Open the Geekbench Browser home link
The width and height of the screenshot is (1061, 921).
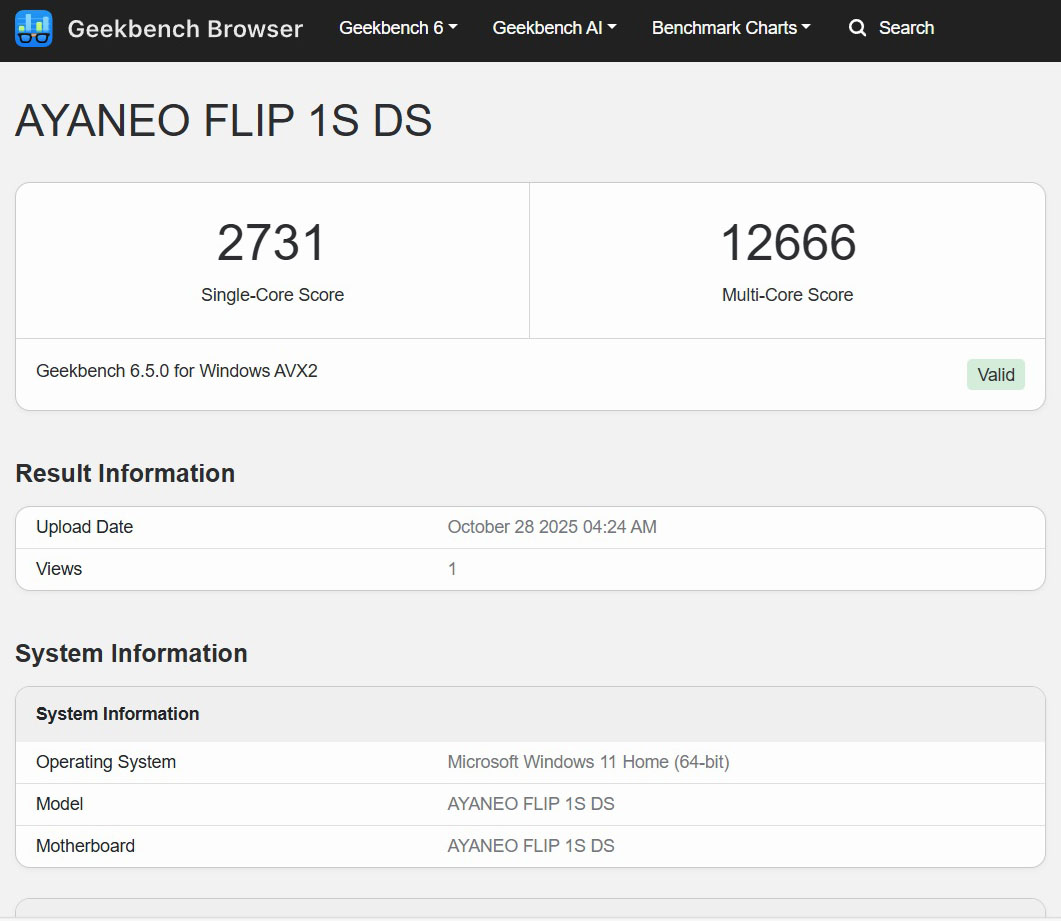[184, 29]
